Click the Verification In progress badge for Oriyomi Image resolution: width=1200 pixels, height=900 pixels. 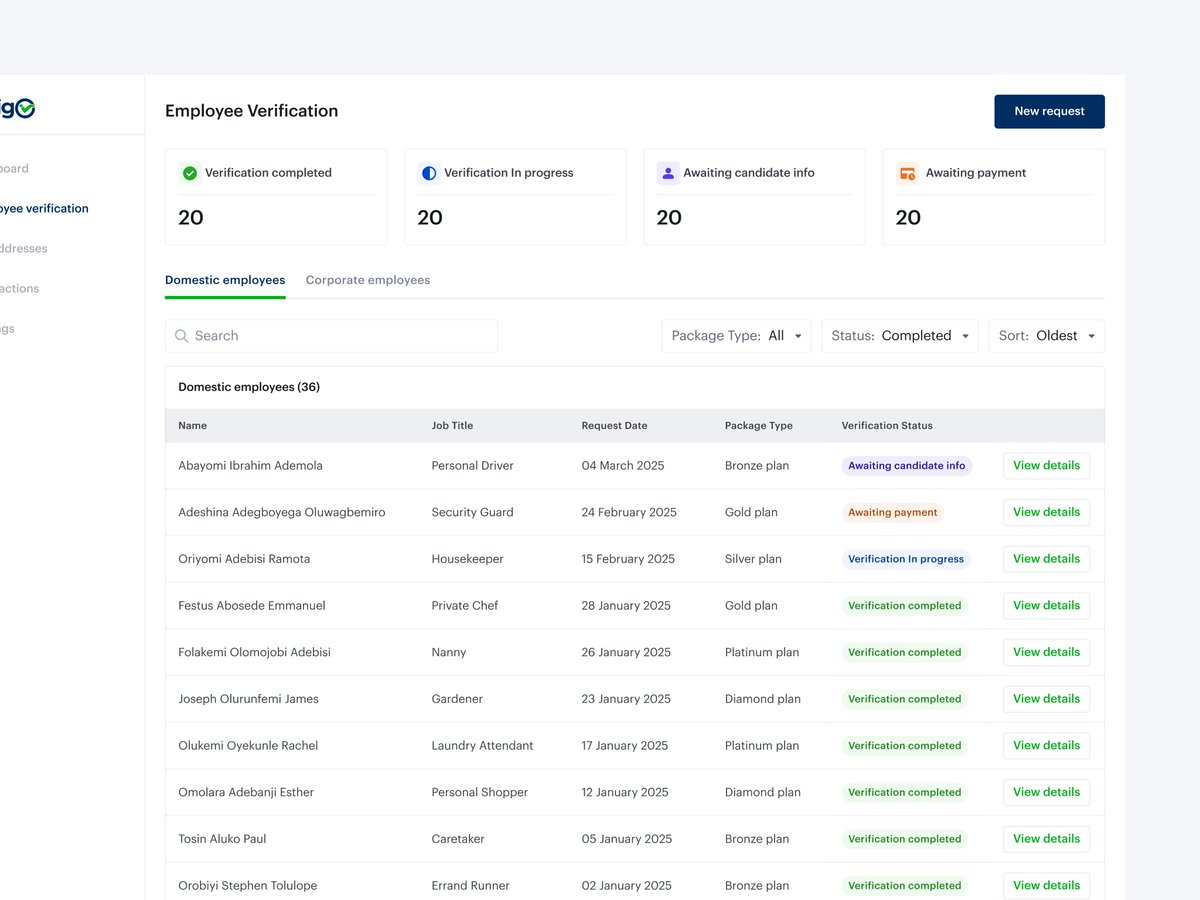click(x=906, y=559)
